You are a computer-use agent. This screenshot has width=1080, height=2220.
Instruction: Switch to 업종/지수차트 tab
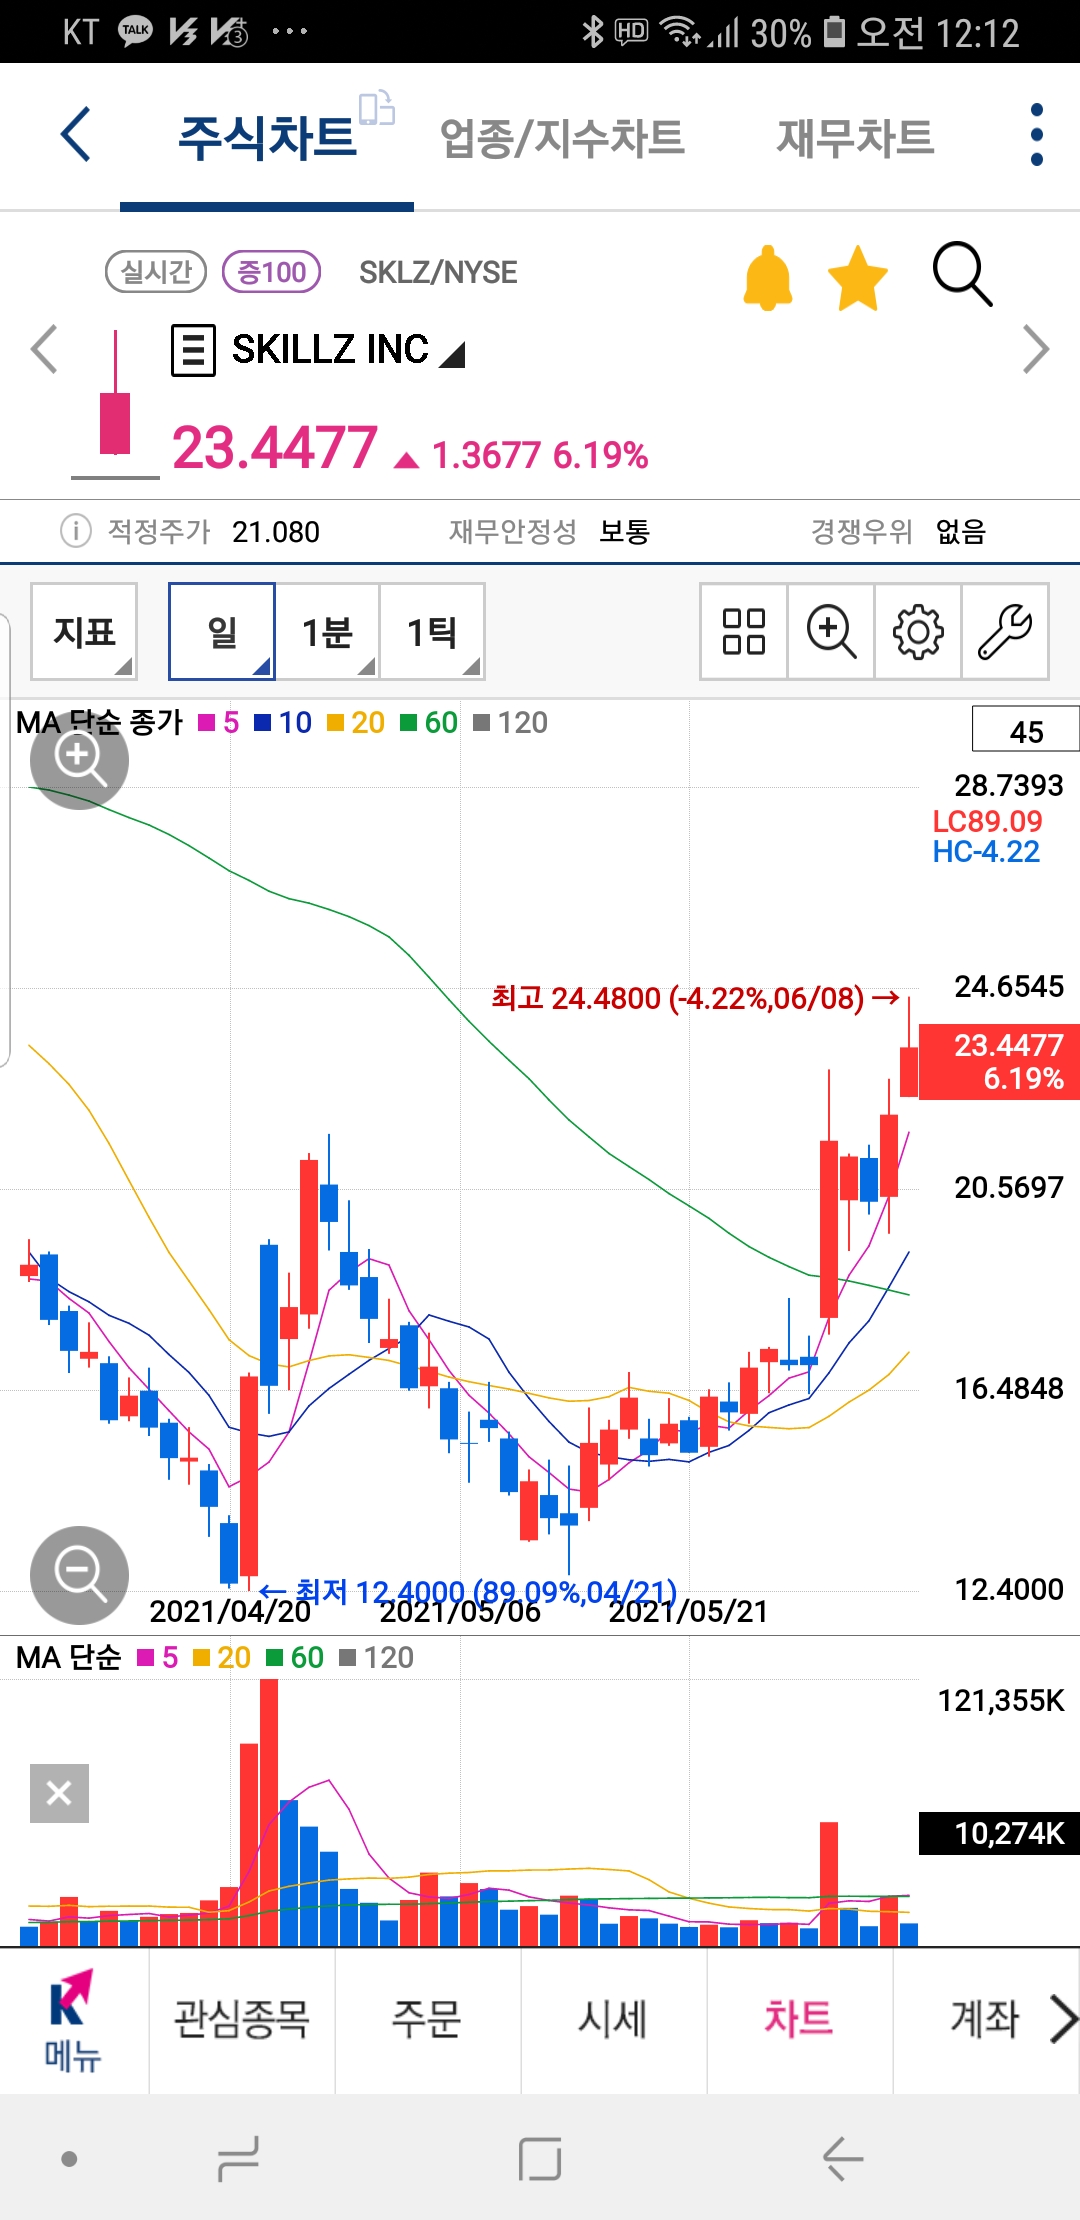click(x=562, y=138)
